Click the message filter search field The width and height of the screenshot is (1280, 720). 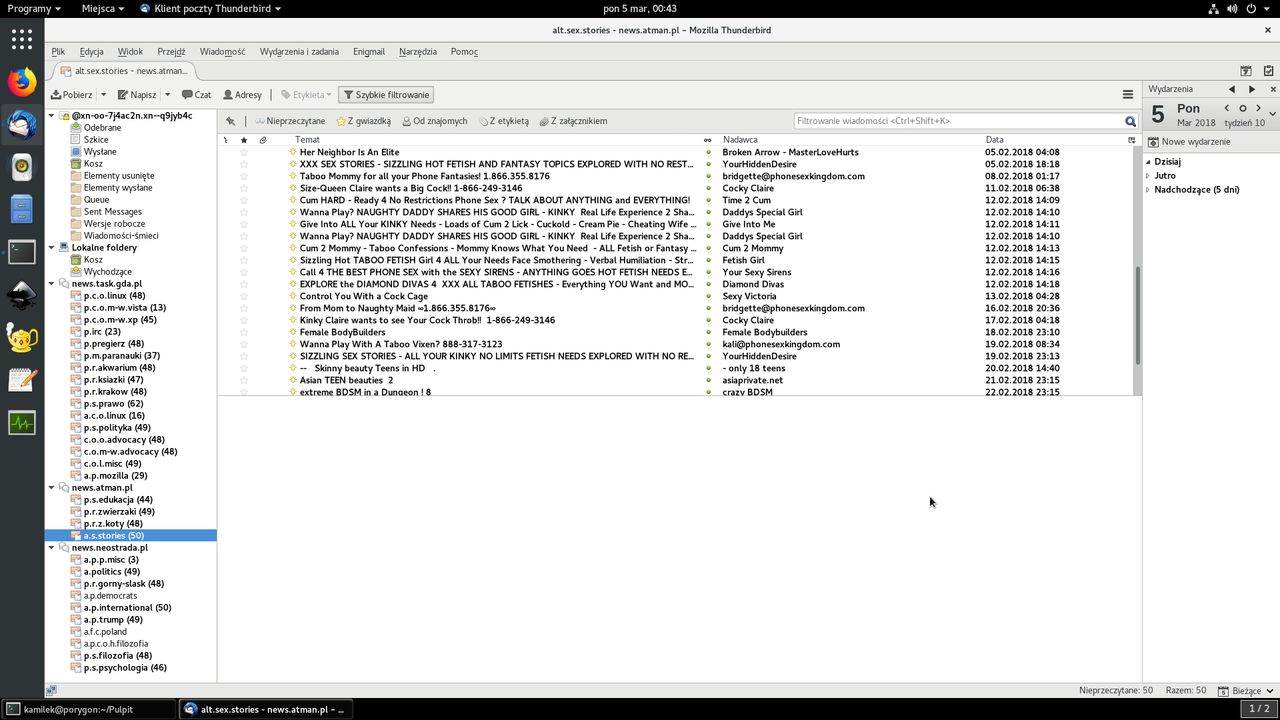[x=957, y=121]
